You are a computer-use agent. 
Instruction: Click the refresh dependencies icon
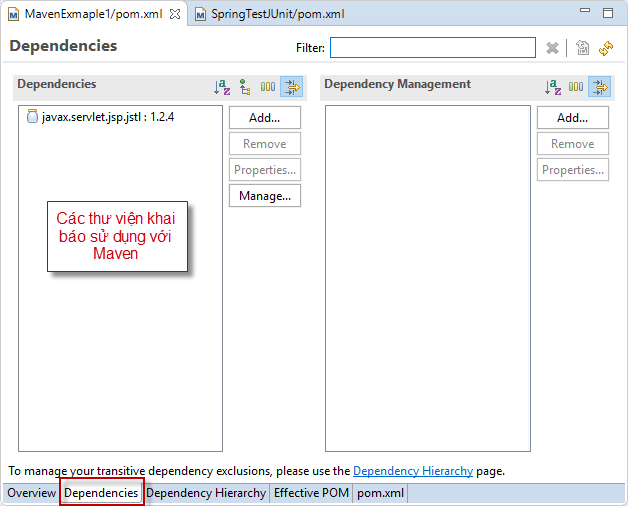[605, 48]
